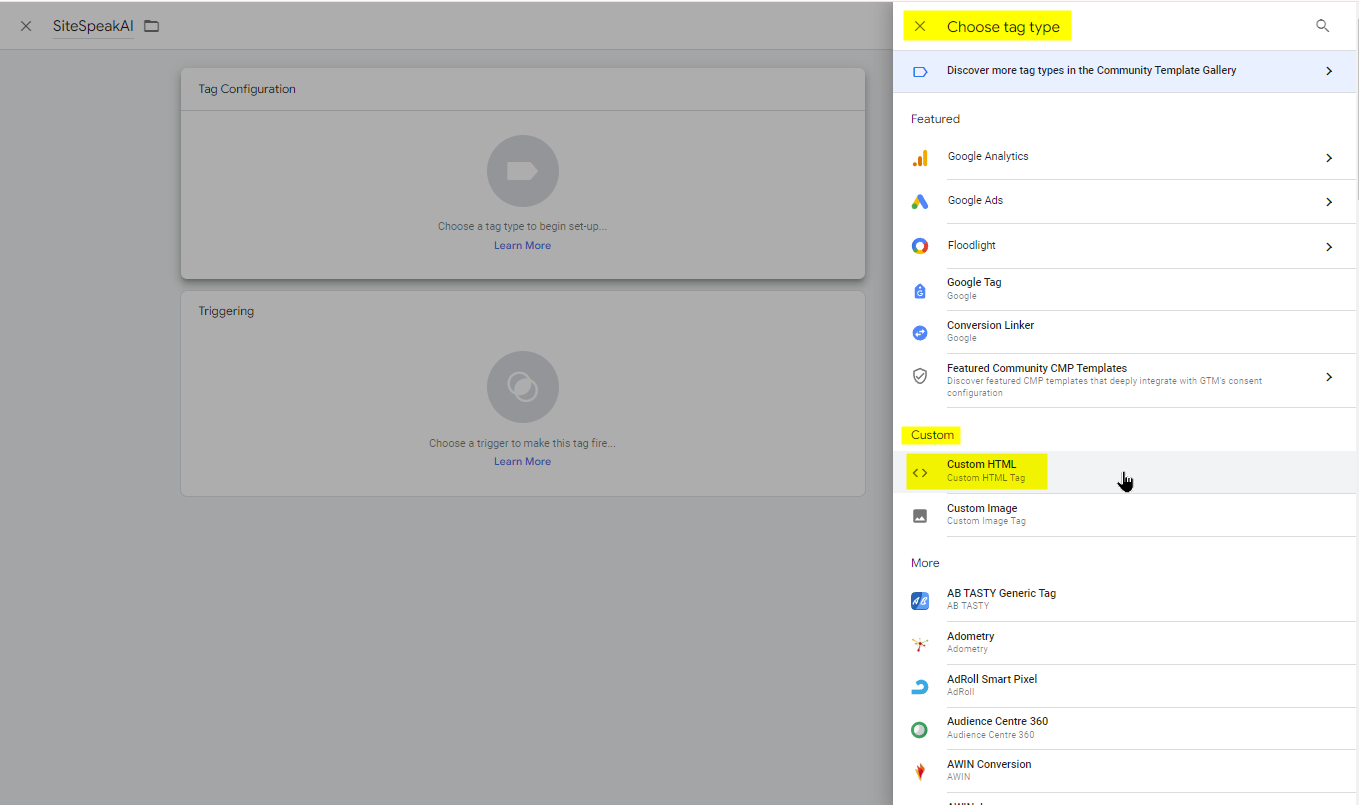
Task: Close the SiteSpeakAI tag editor
Action: tap(26, 26)
